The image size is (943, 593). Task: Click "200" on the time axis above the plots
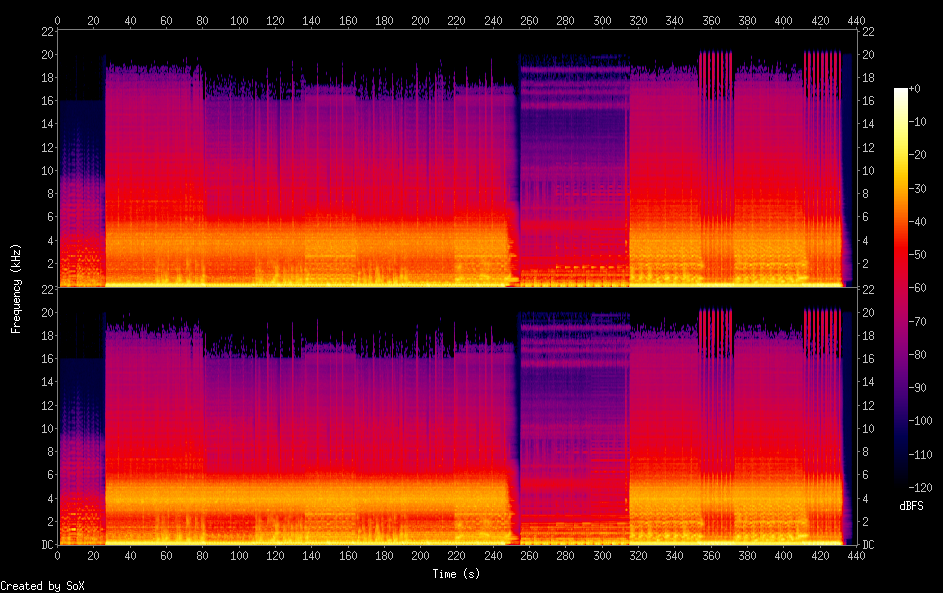(420, 20)
